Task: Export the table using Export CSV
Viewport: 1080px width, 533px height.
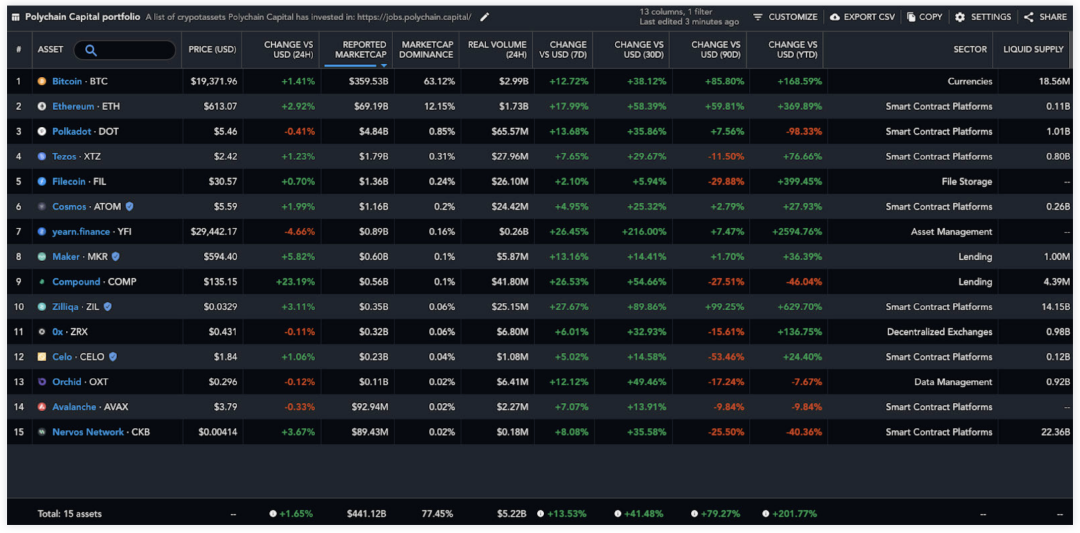Action: 862,17
